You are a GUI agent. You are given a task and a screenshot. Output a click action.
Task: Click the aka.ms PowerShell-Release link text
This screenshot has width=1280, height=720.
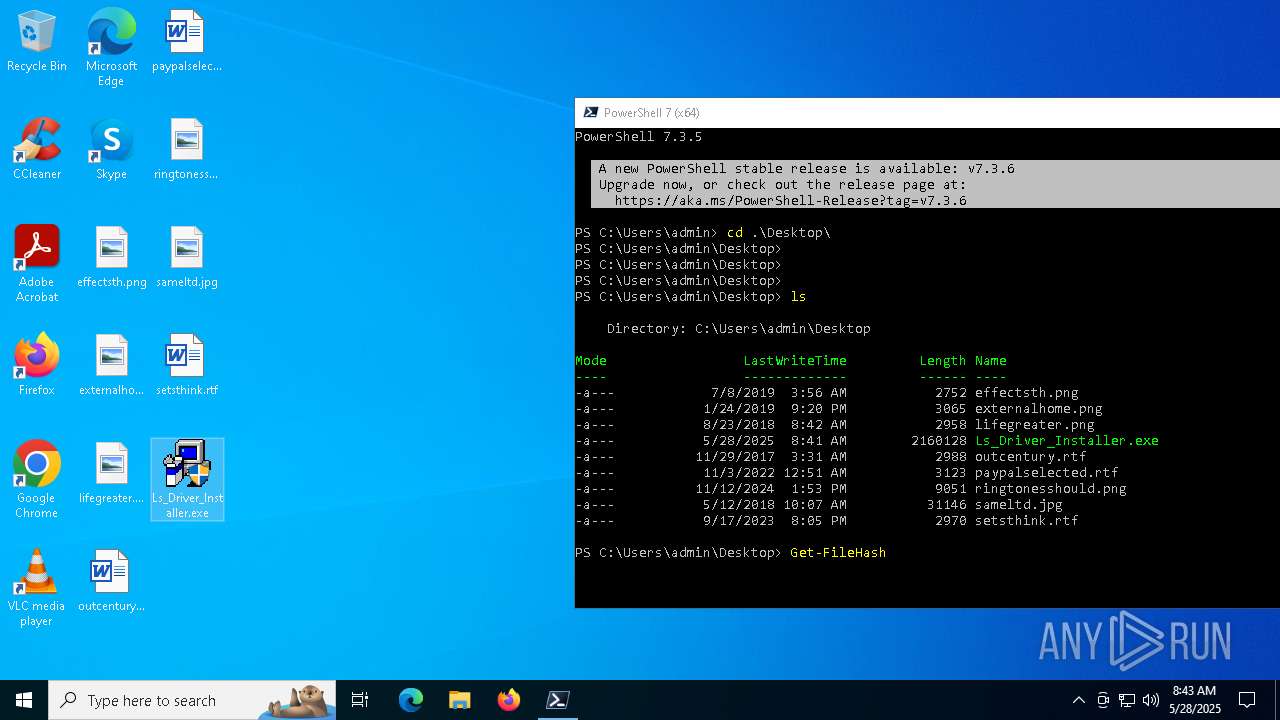(790, 201)
